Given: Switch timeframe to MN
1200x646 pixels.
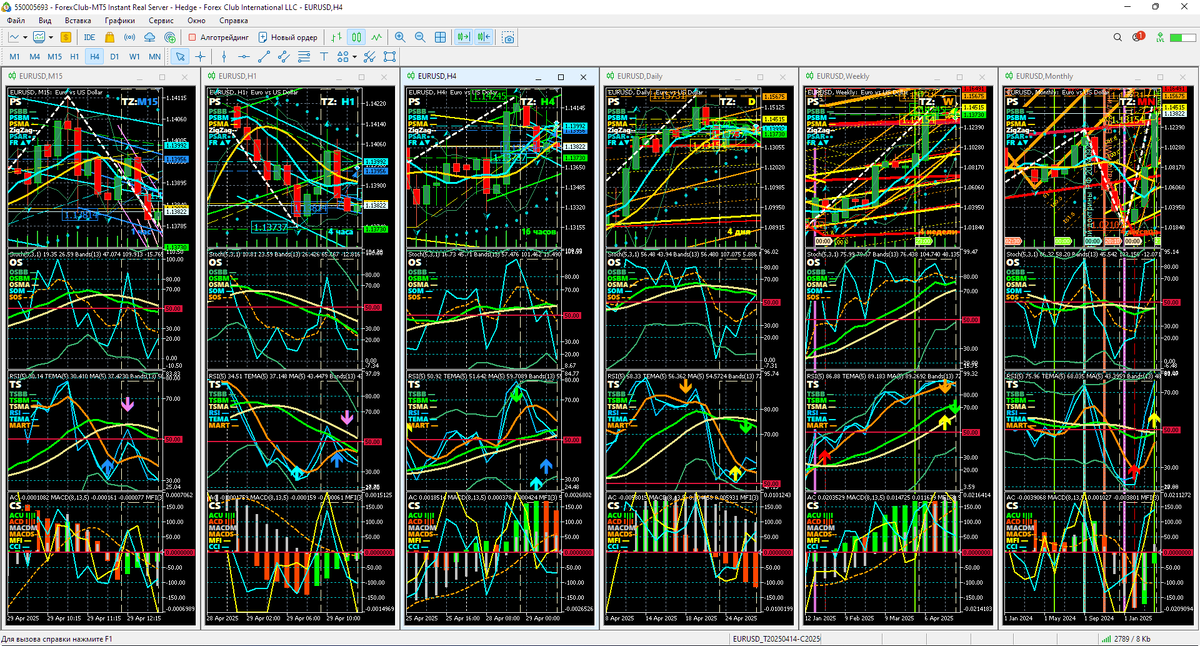Looking at the screenshot, I should pos(154,57).
